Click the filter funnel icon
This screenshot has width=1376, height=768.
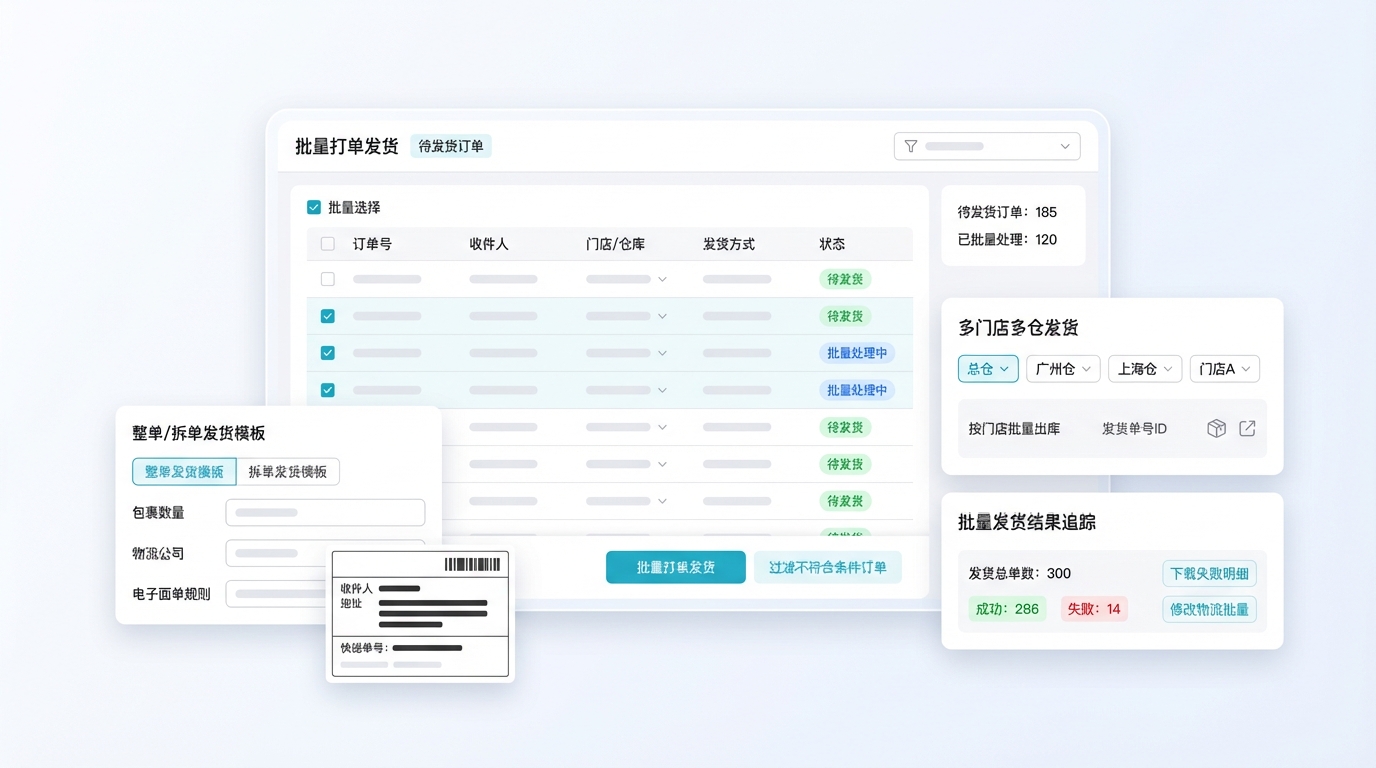click(911, 146)
